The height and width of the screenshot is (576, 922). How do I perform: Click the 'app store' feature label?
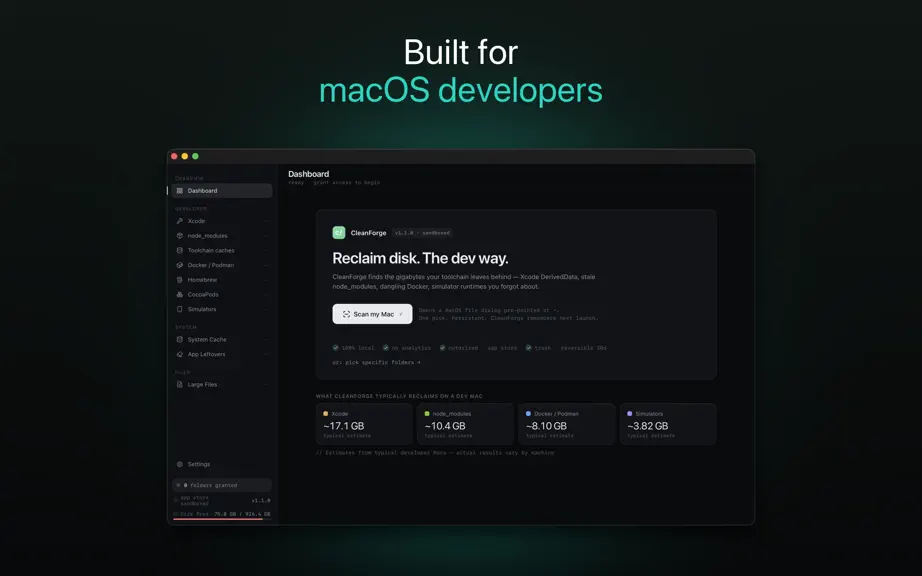tap(502, 348)
